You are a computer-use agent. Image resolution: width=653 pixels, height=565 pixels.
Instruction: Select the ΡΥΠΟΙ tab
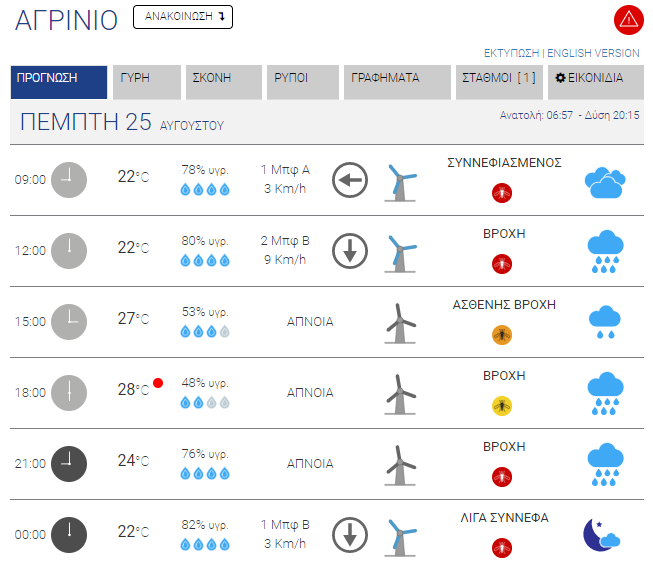[303, 82]
